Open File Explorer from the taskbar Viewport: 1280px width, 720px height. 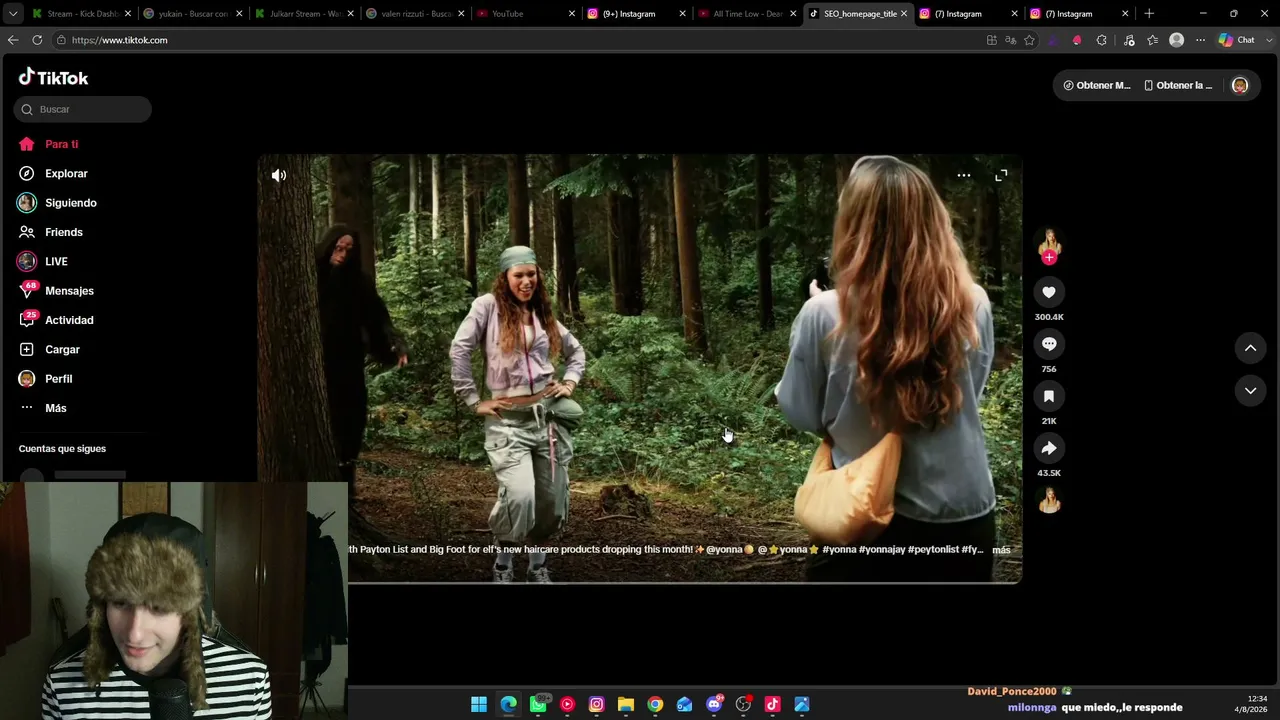click(x=626, y=705)
